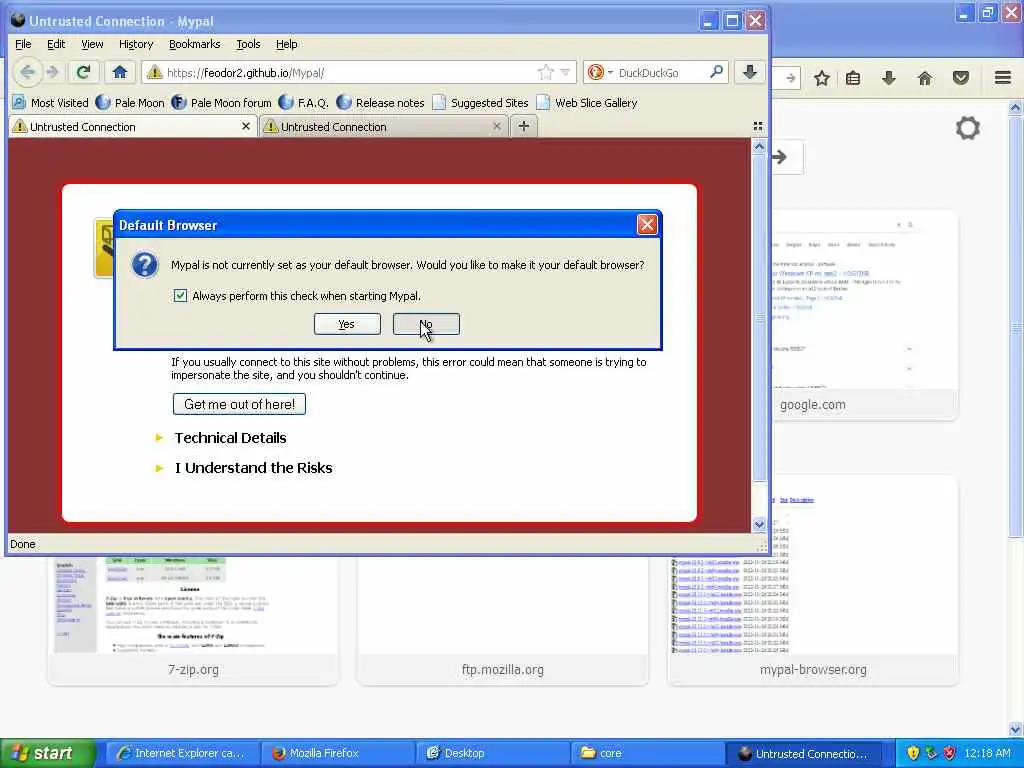
Task: Click the Firefox address bar go arrow
Action: coord(790,78)
